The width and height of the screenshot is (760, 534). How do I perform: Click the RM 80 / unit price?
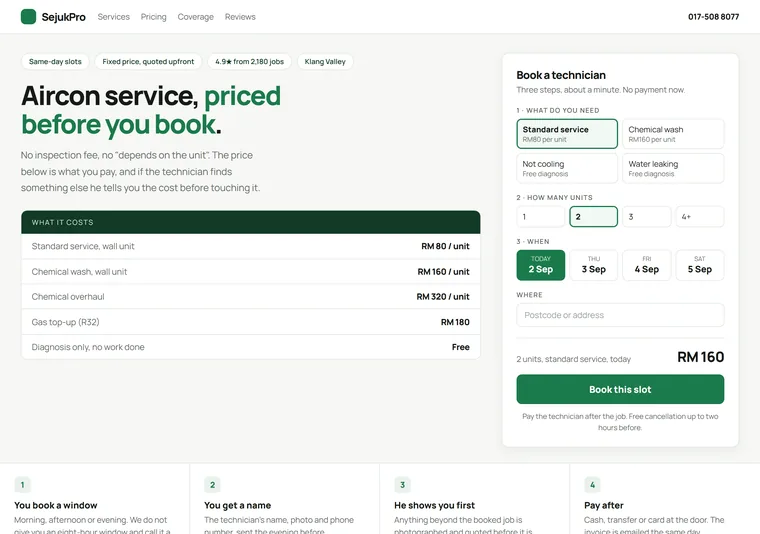(445, 246)
